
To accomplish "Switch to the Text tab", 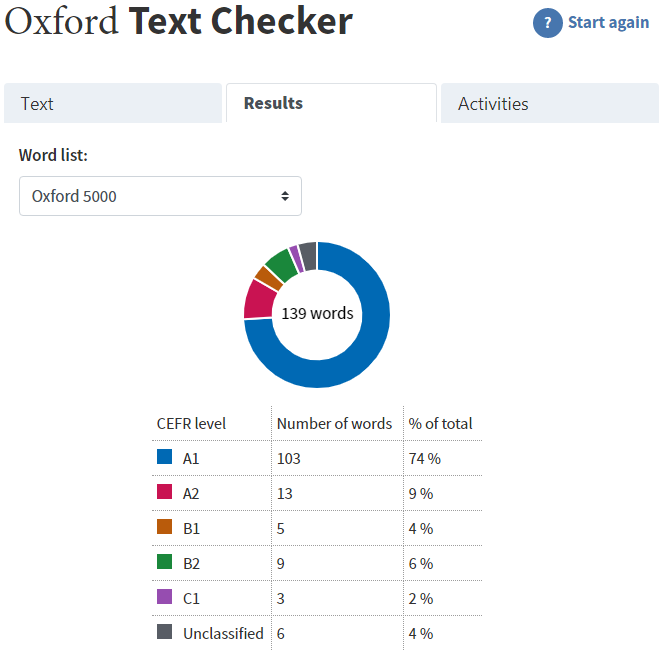I will pyautogui.click(x=112, y=104).
